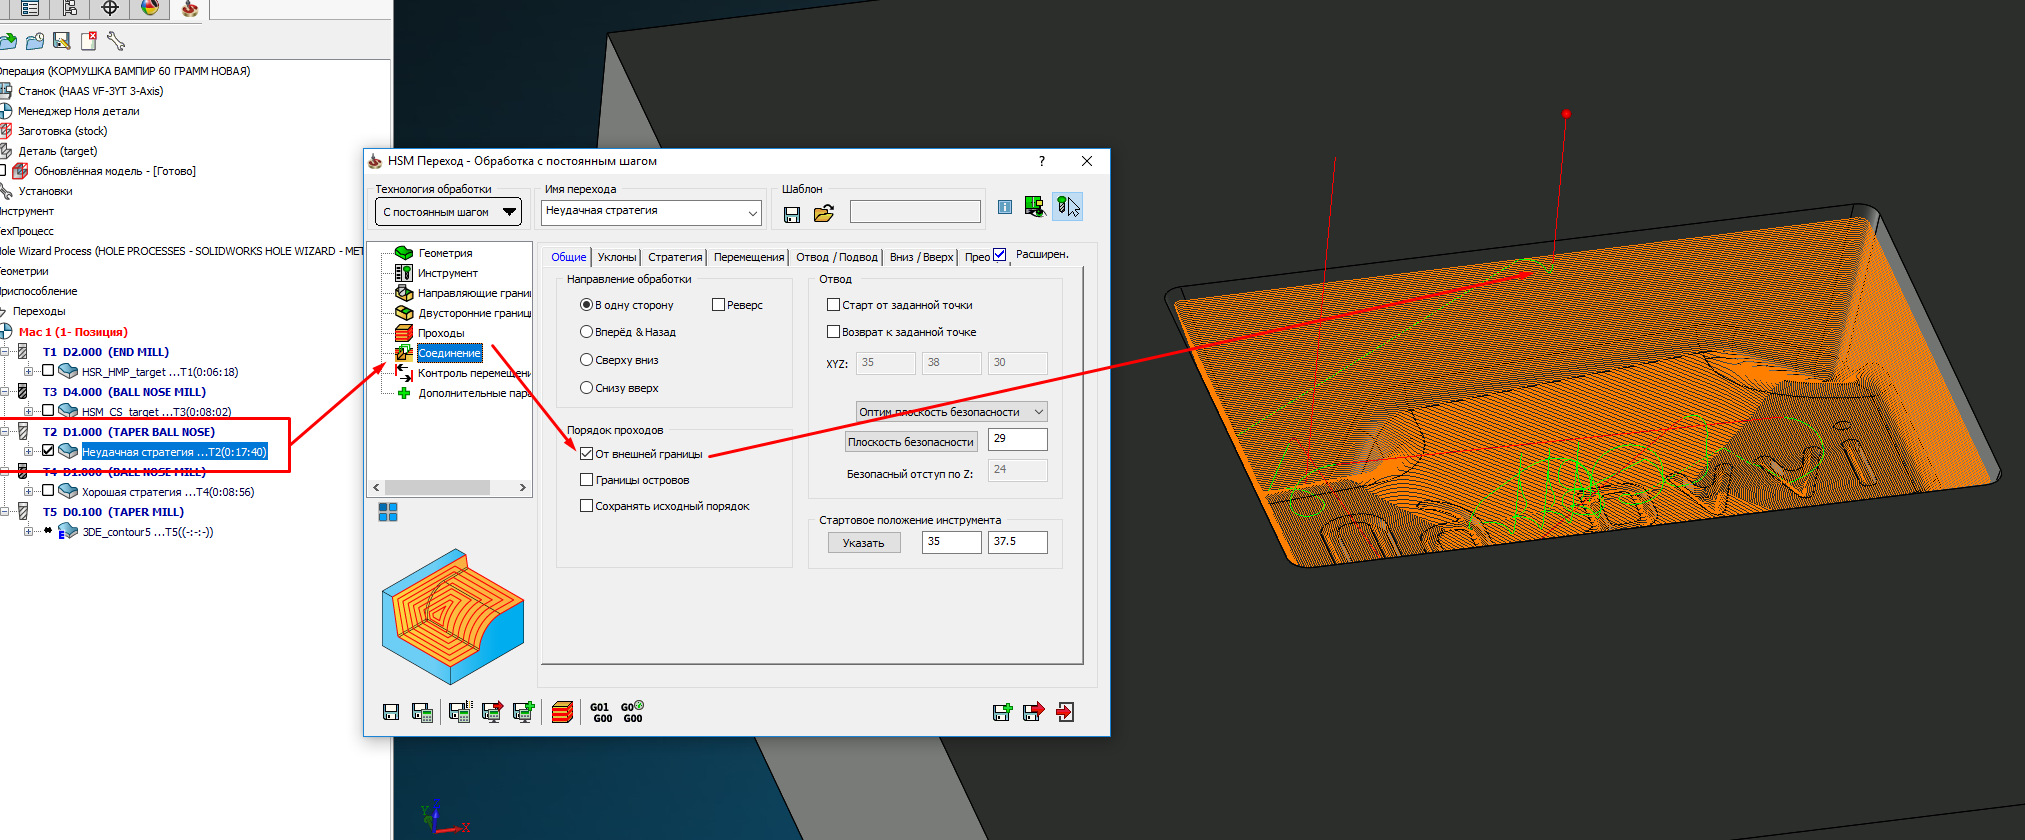2025x840 pixels.
Task: Open the CAM tree wrench icon in toolbar
Action: (x=116, y=41)
